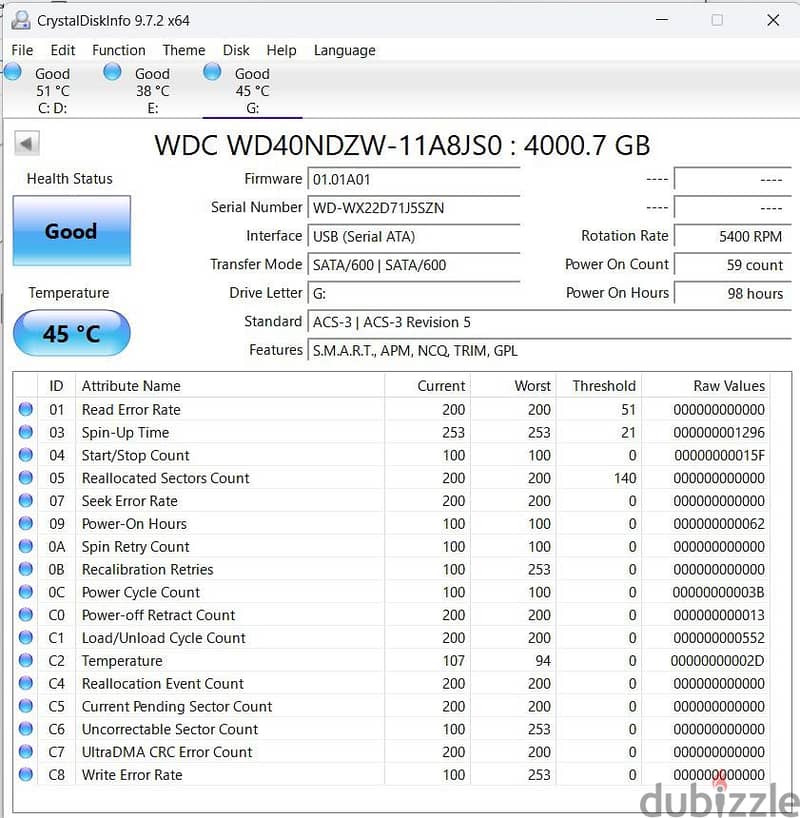Click status orb for Seek Error Rate
The image size is (800, 818).
[26, 501]
